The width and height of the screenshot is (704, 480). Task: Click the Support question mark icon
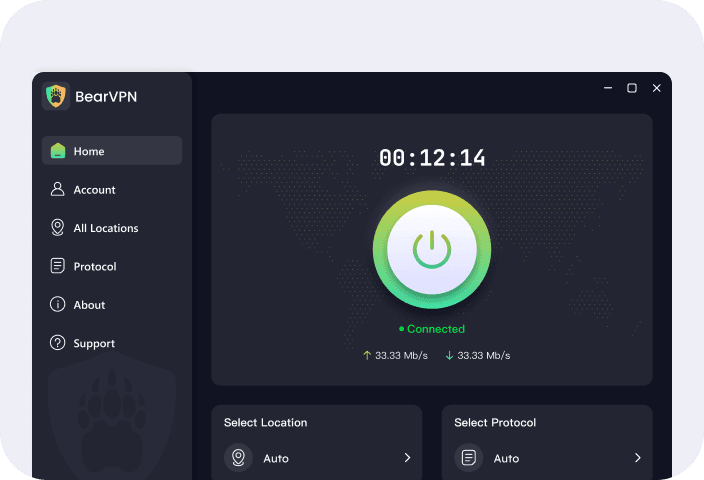coord(57,343)
